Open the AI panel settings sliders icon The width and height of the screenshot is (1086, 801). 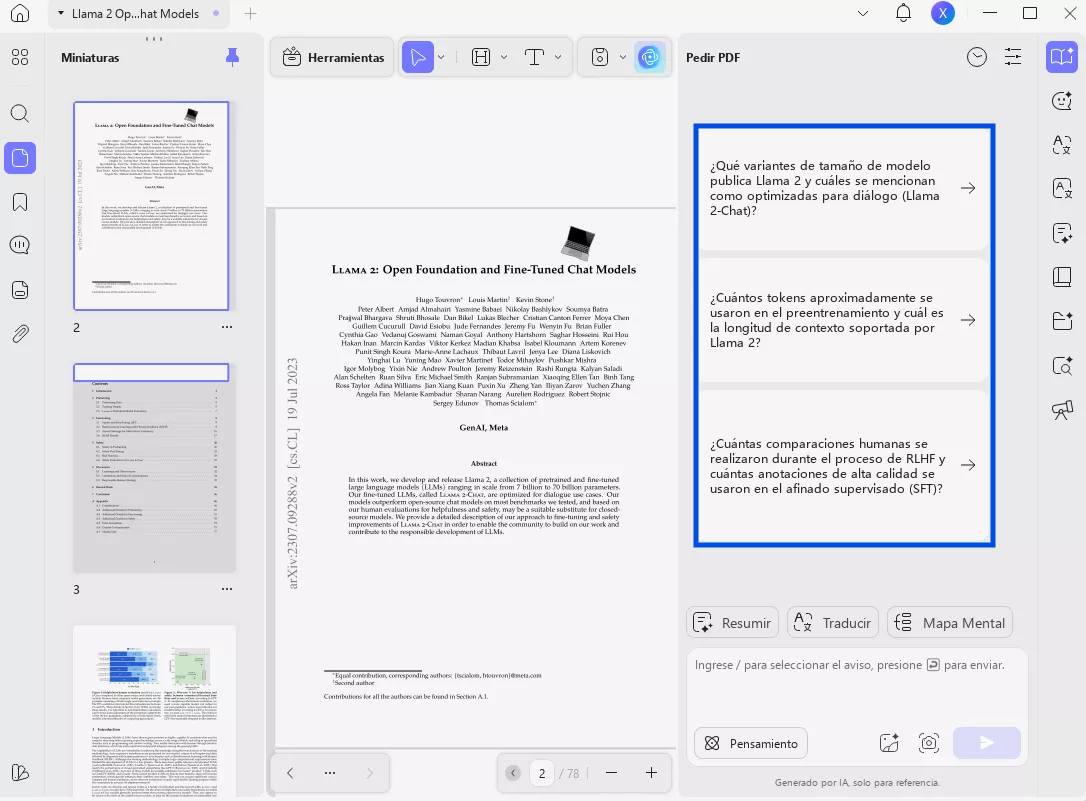(x=1013, y=57)
